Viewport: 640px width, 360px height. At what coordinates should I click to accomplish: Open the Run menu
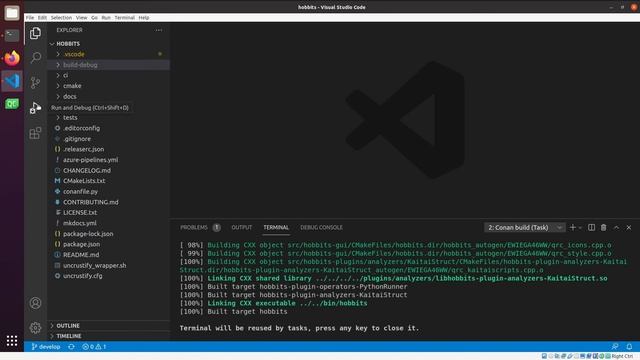106,18
